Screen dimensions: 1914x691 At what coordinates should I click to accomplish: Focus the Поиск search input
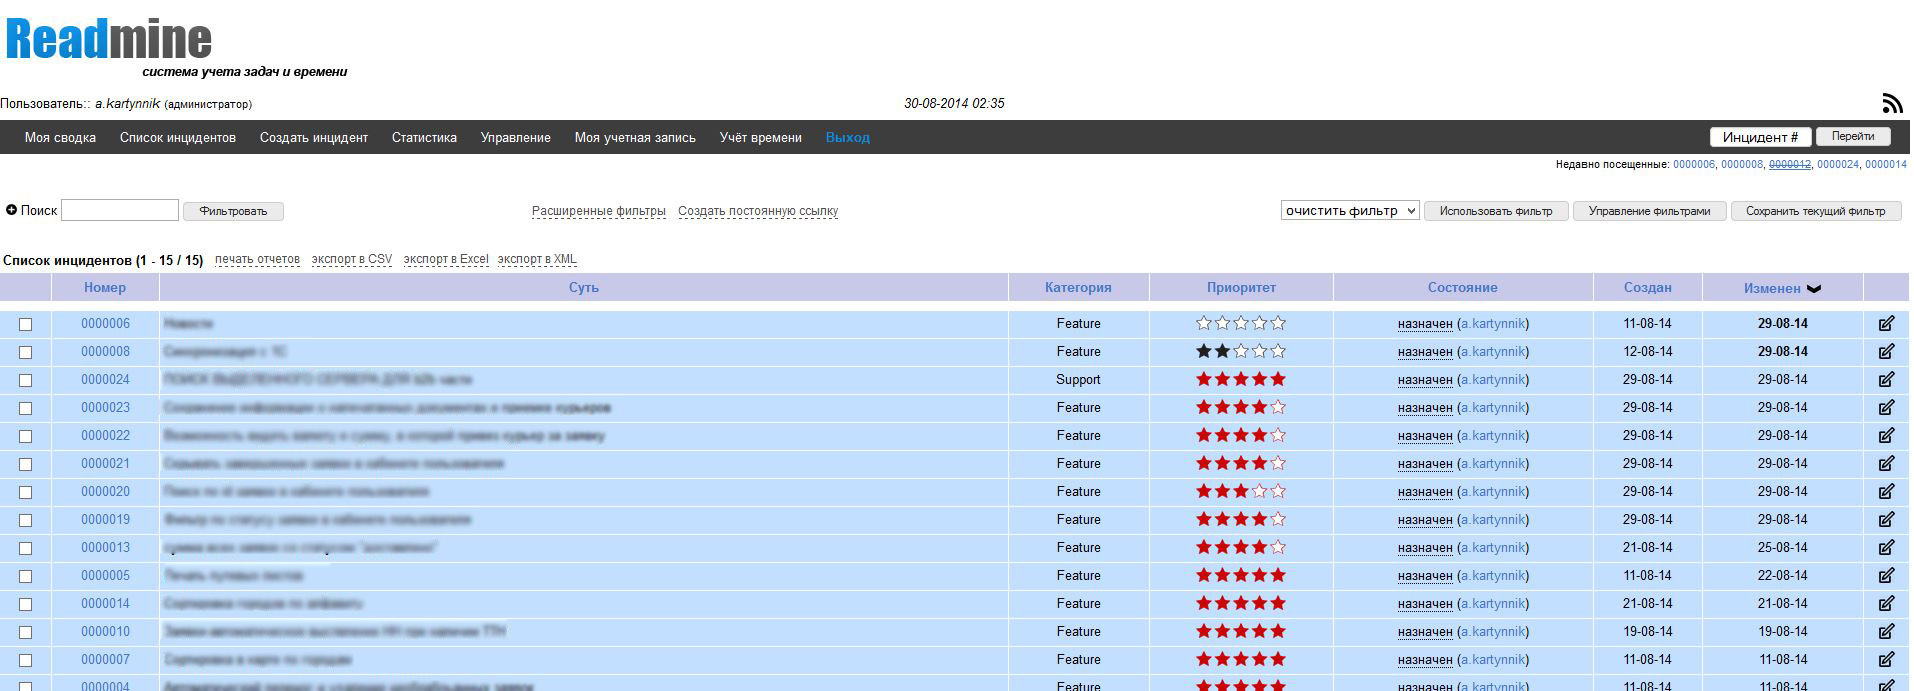tap(120, 210)
